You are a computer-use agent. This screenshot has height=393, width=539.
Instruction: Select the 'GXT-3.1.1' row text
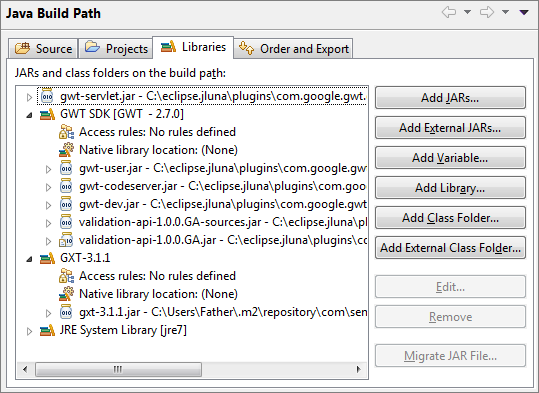[x=85, y=258]
